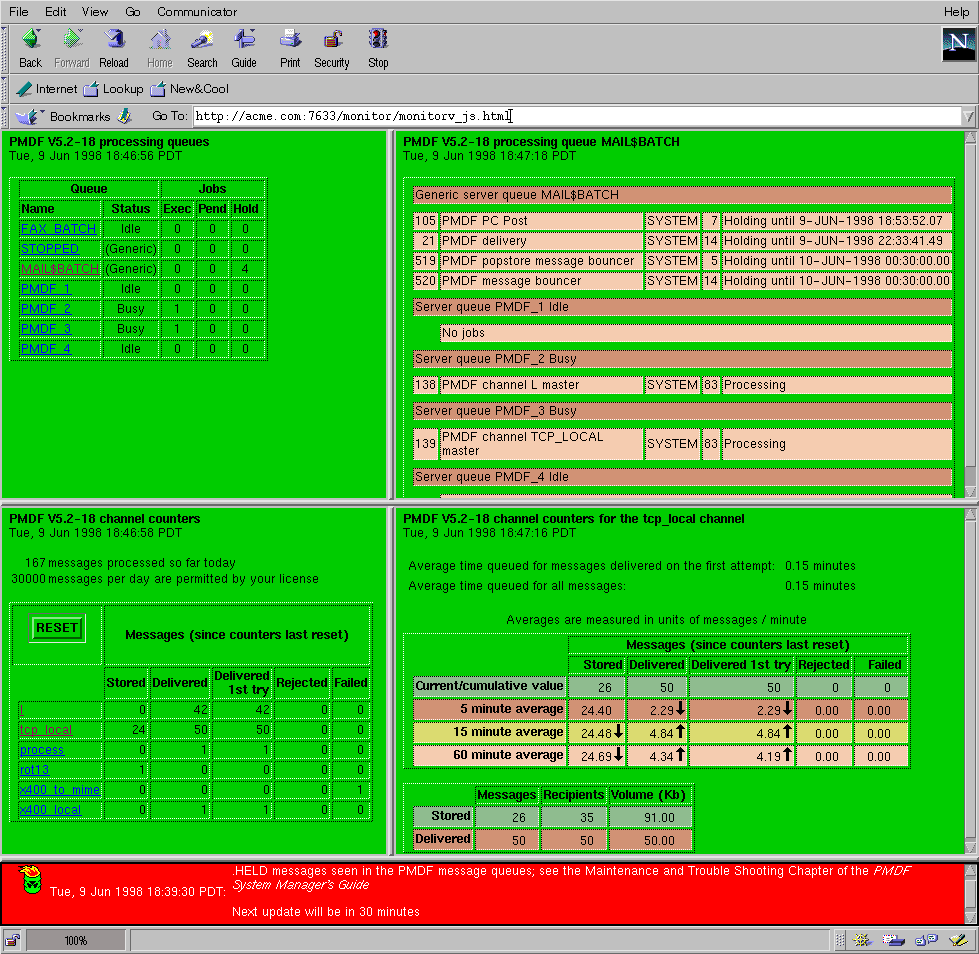Open Discussions from component bar
Screen dimensions: 979x954
[927, 940]
